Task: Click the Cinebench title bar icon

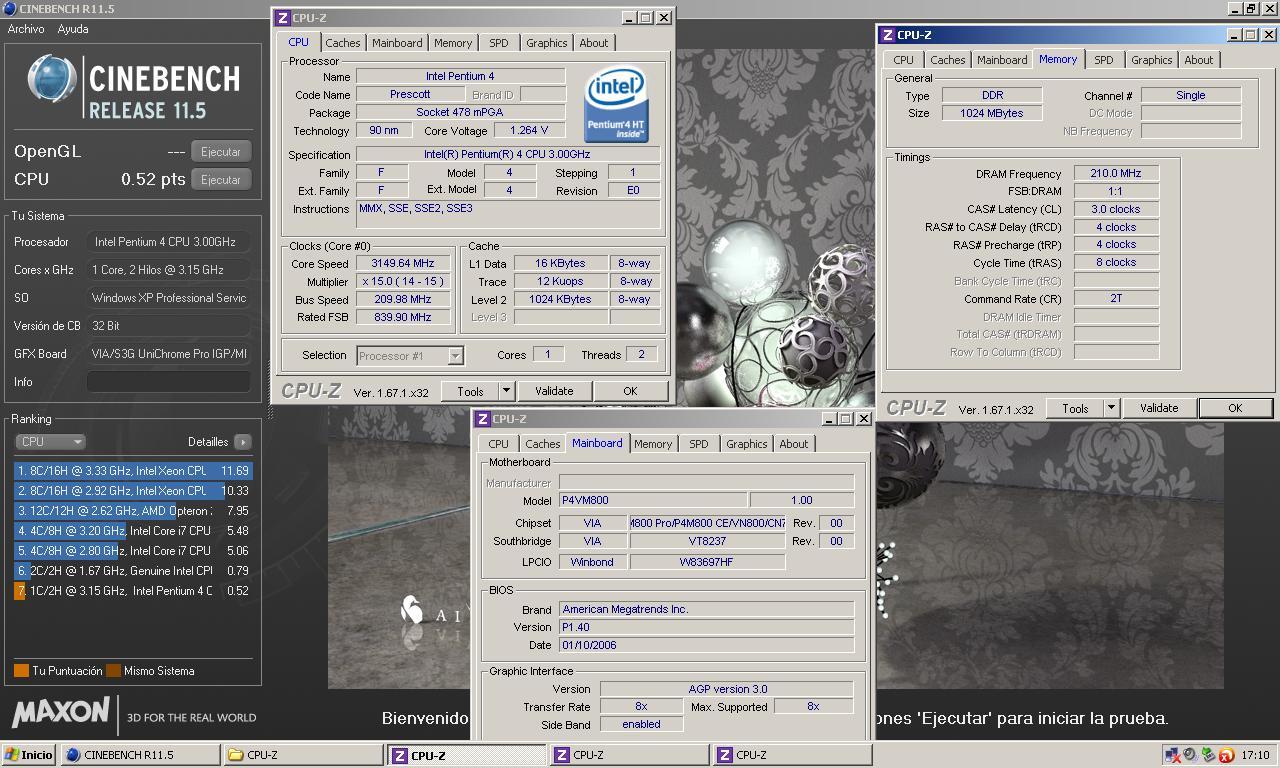Action: (x=10, y=9)
